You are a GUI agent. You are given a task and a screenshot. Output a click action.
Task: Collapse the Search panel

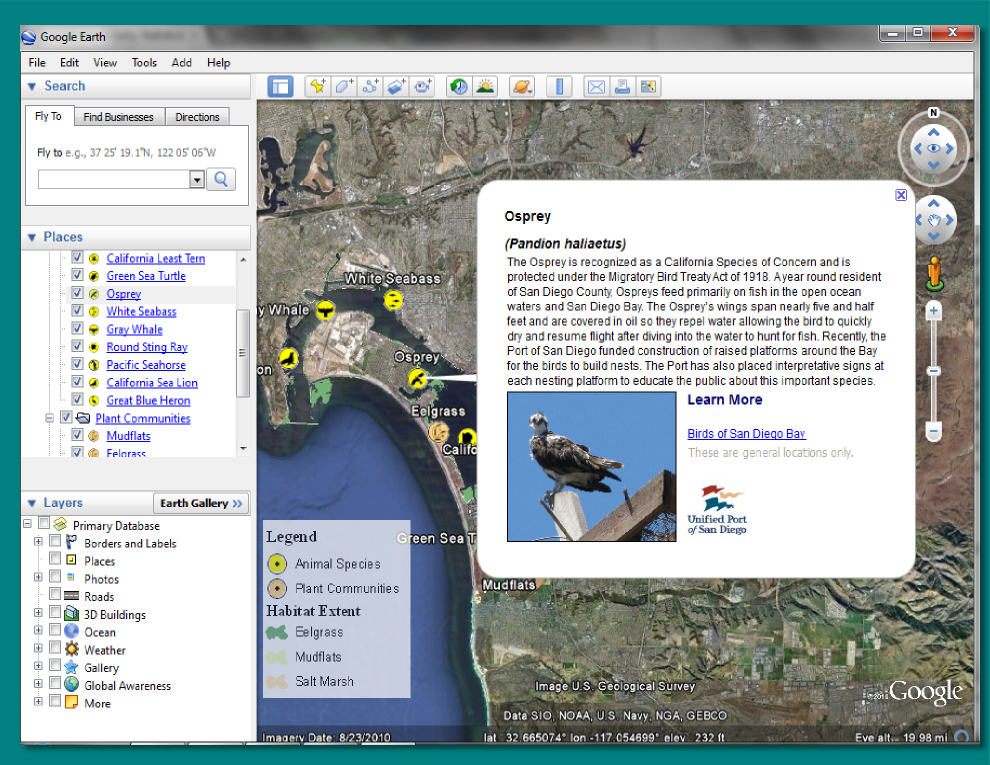(32, 86)
